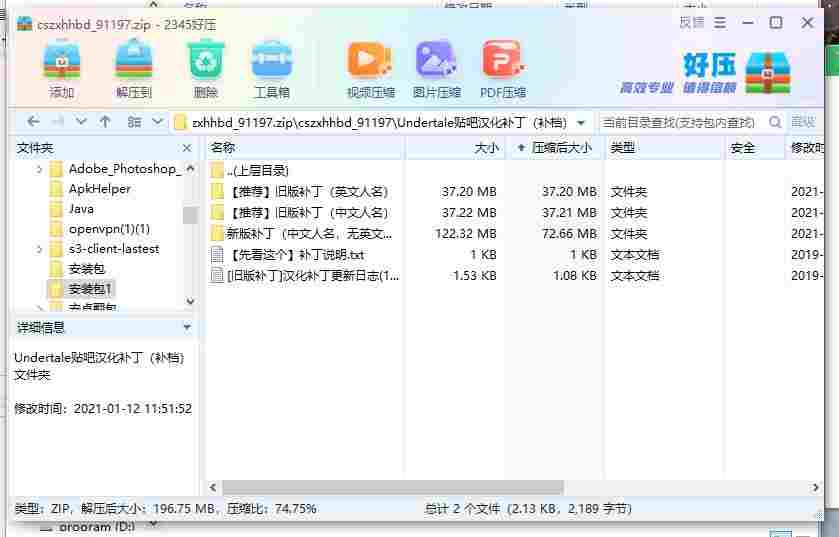Select the ApkHelper folder in tree

pyautogui.click(x=100, y=189)
